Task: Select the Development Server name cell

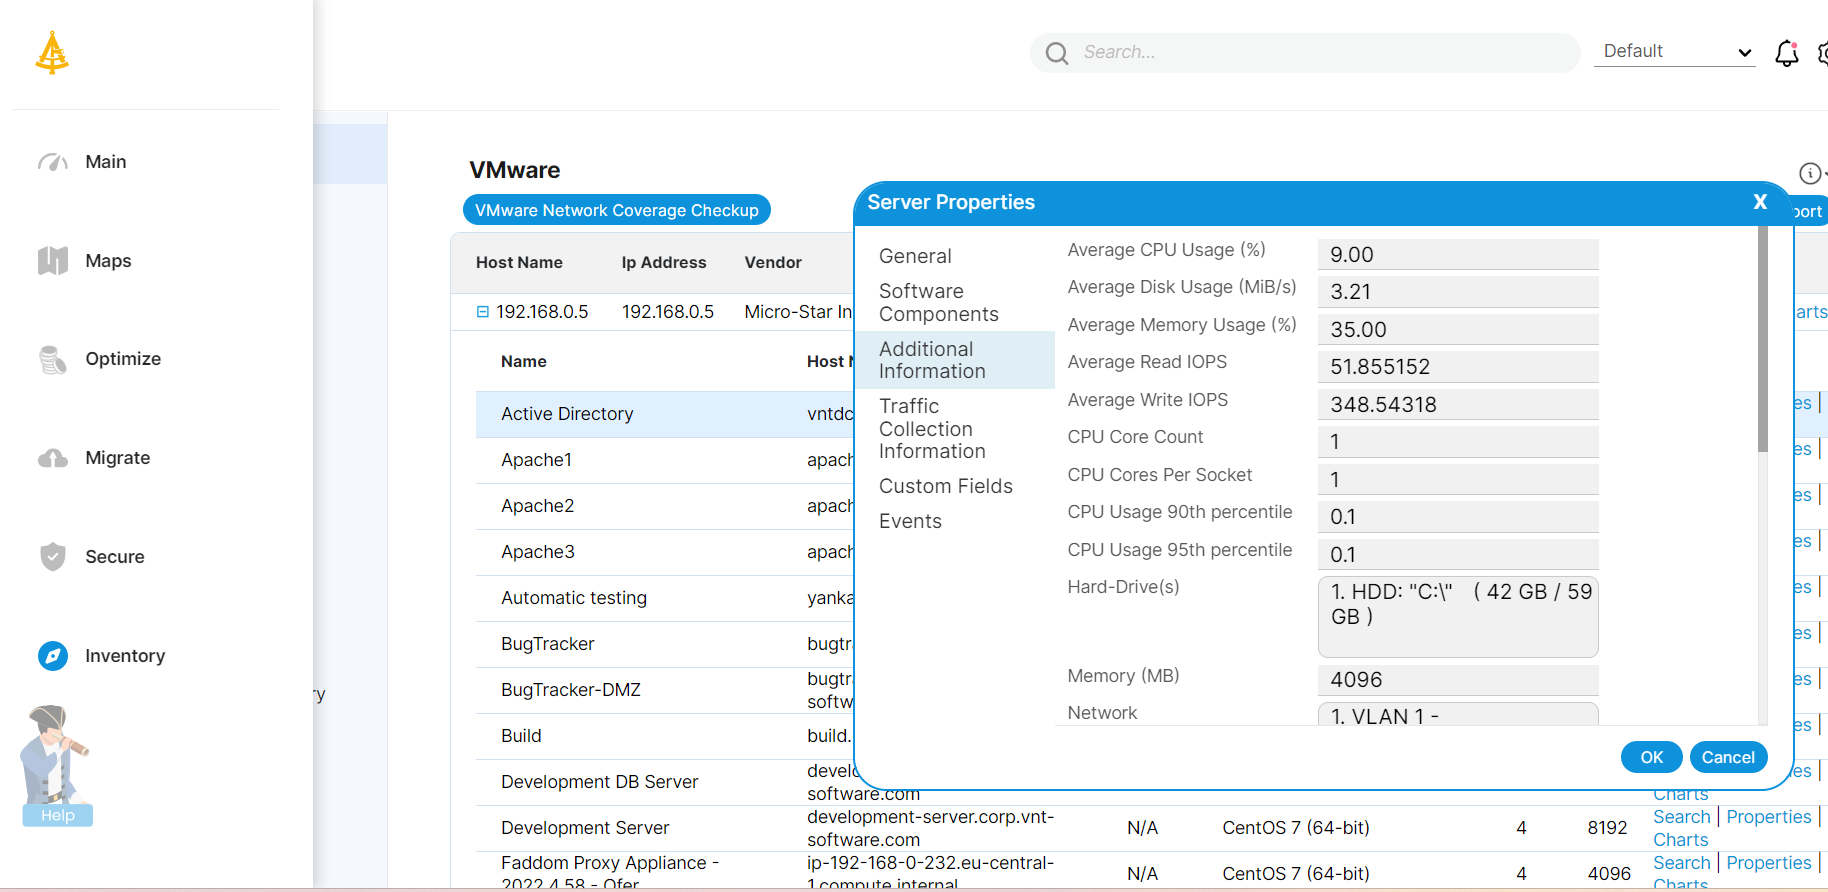Action: pos(585,828)
